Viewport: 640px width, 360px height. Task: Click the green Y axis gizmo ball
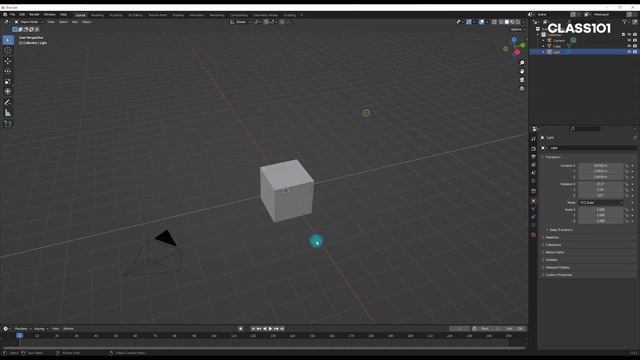click(x=522, y=45)
